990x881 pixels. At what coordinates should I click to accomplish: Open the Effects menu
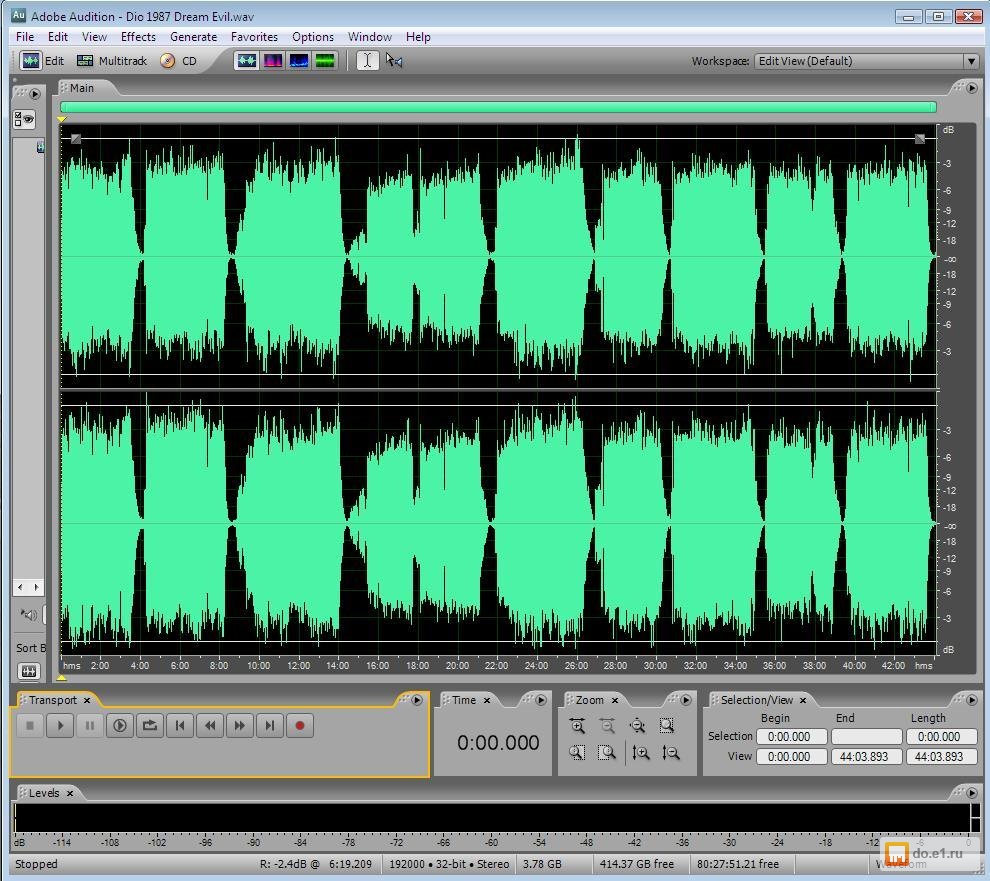click(138, 37)
